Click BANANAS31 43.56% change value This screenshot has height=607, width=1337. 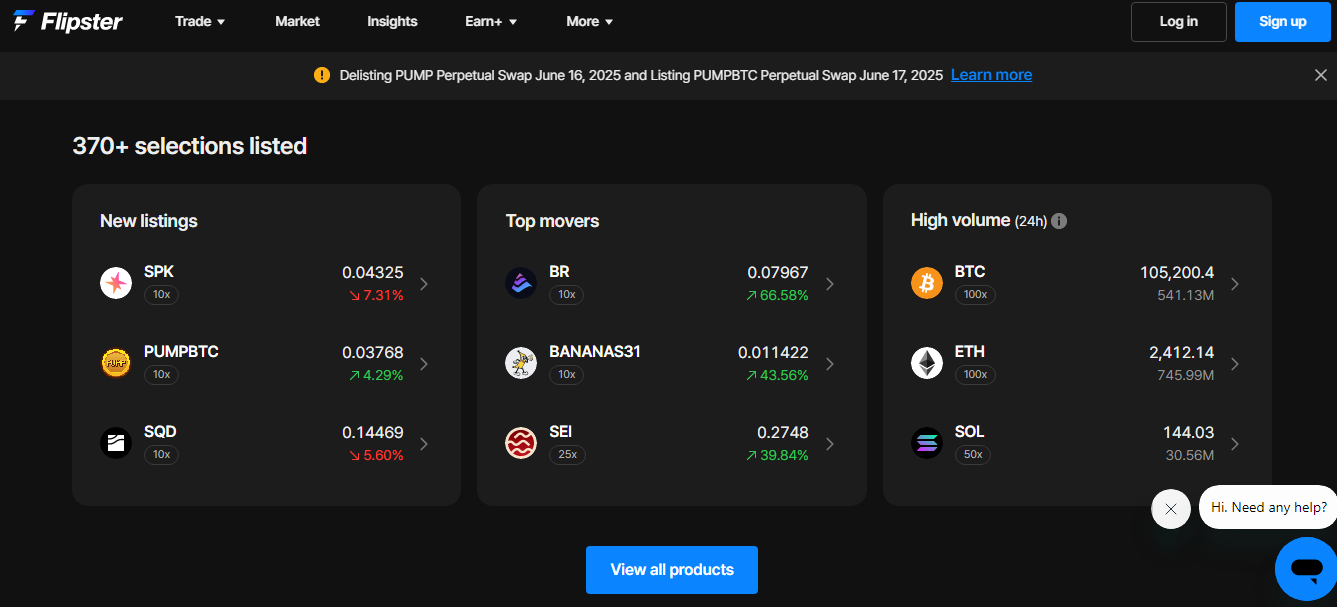point(777,375)
